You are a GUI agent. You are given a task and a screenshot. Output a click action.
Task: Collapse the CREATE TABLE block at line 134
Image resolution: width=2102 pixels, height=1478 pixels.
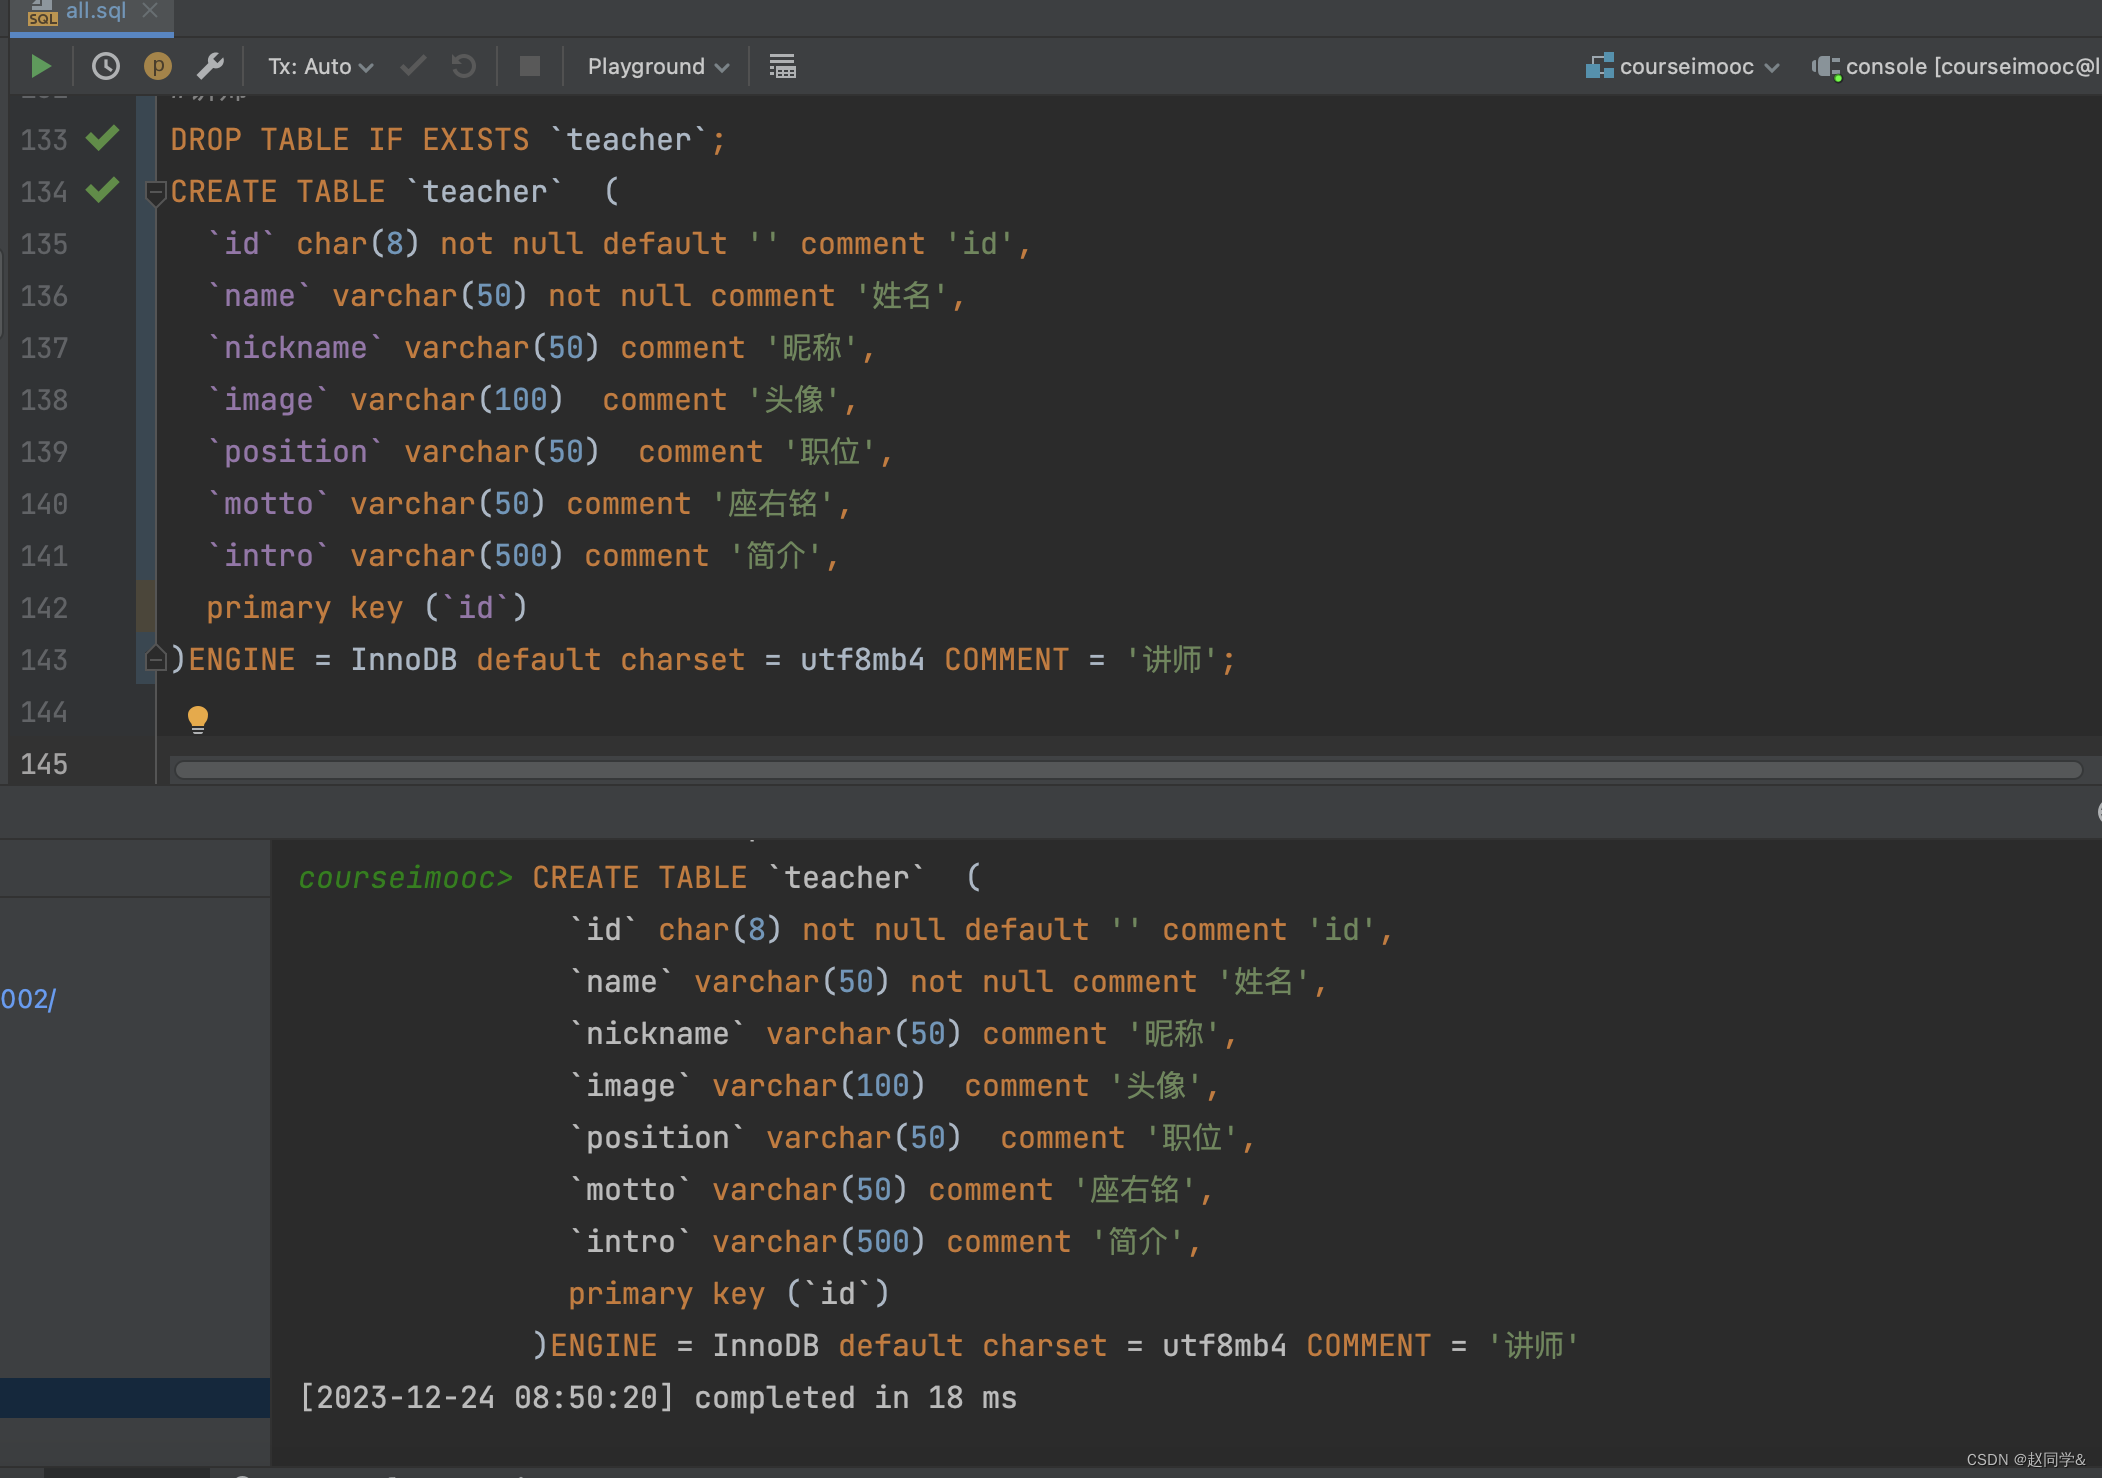(155, 191)
